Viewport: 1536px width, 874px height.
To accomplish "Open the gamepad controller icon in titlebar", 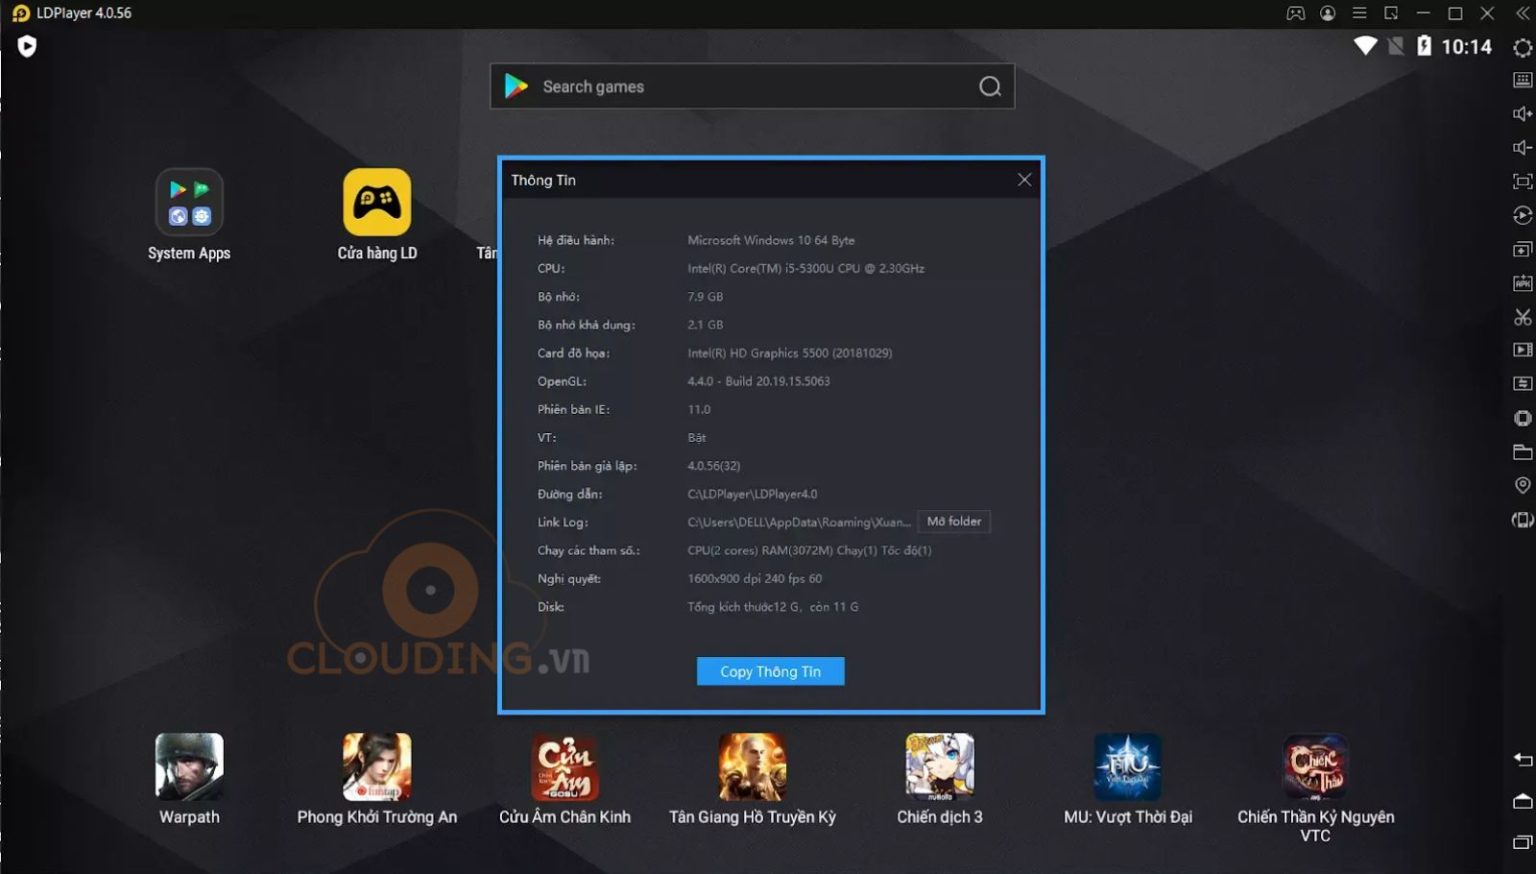I will click(x=1295, y=13).
